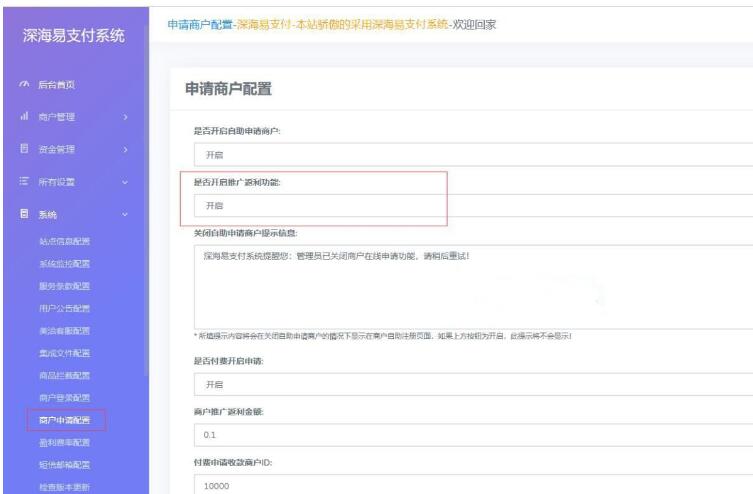Open 服务条款配置 in the sidebar

pos(64,286)
